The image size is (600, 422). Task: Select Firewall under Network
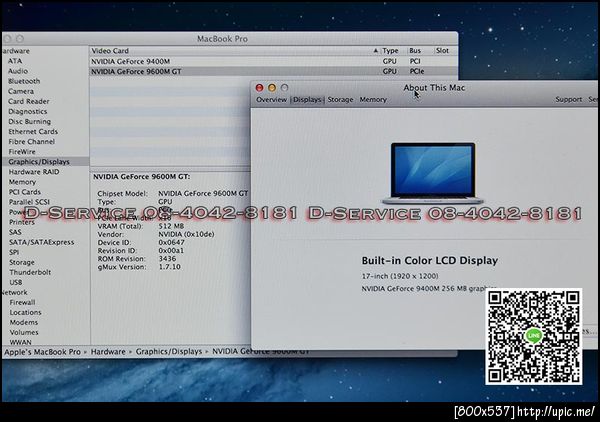pos(22,302)
